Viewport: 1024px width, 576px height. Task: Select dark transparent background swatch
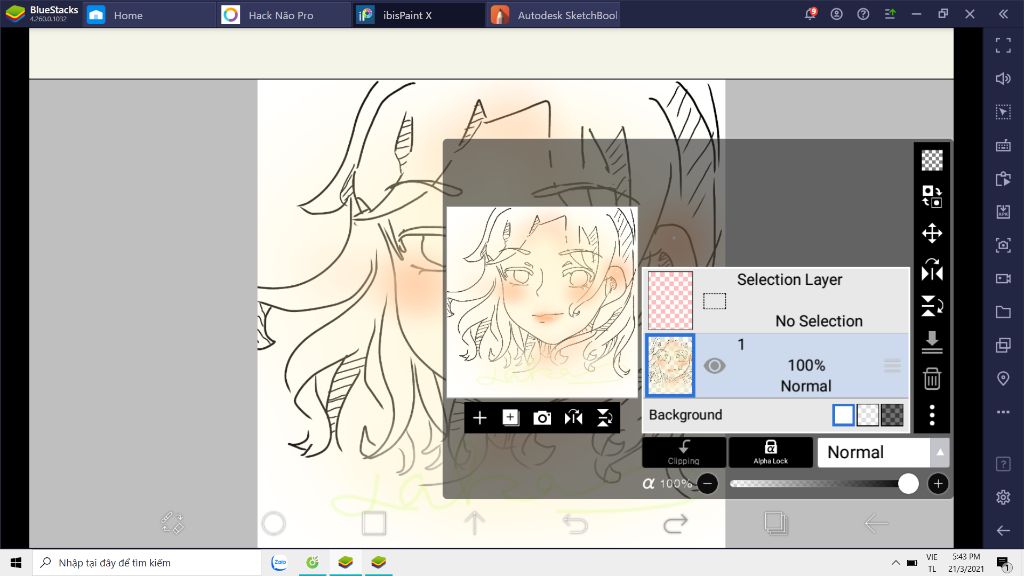(891, 415)
